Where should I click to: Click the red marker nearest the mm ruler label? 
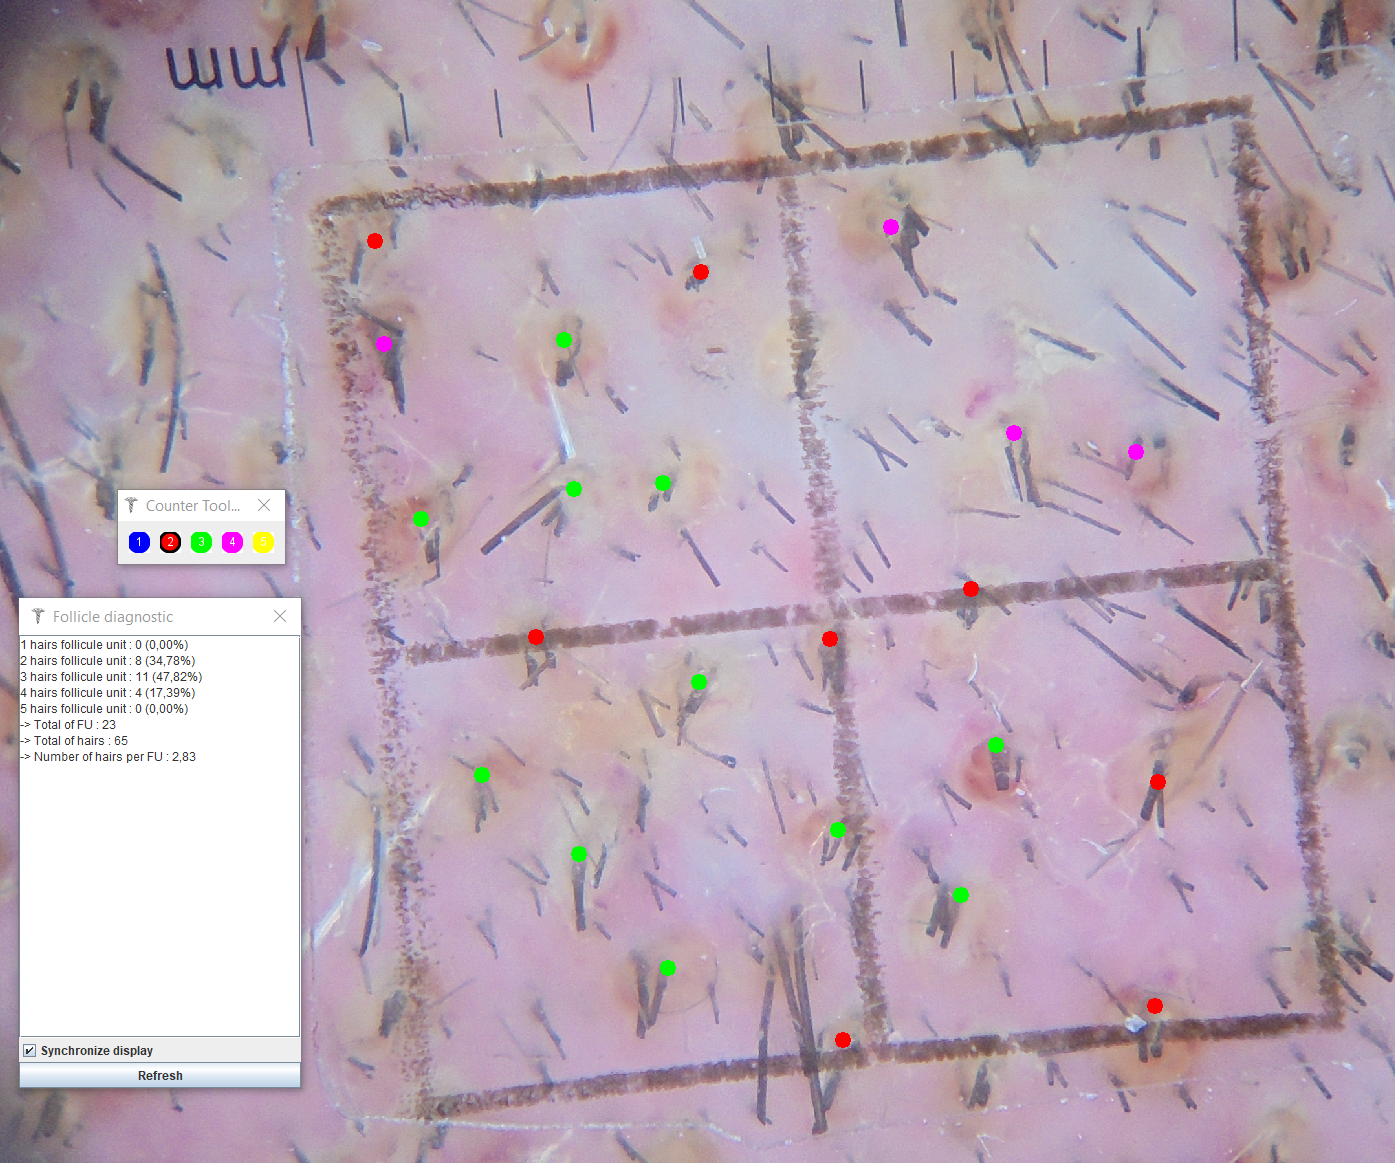click(x=375, y=241)
